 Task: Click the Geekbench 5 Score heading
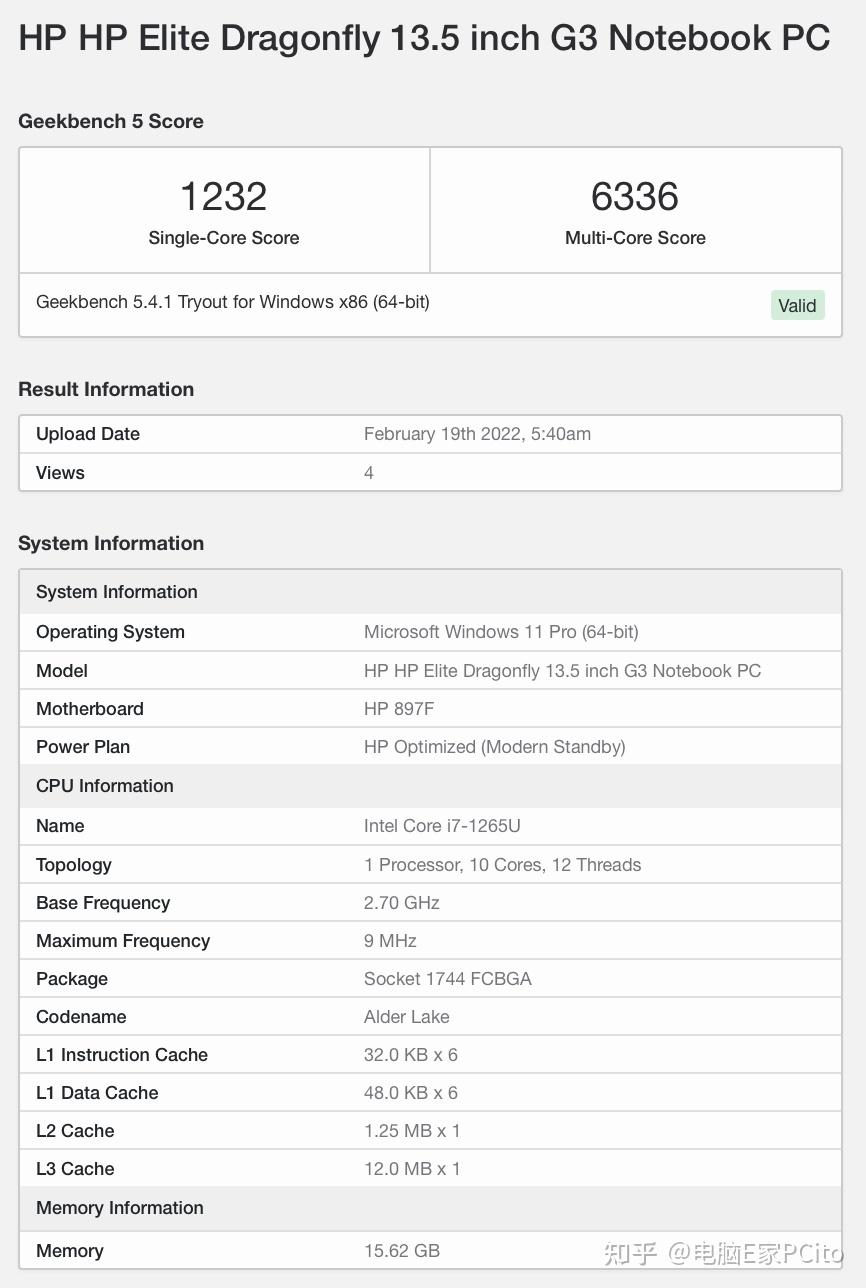click(111, 121)
